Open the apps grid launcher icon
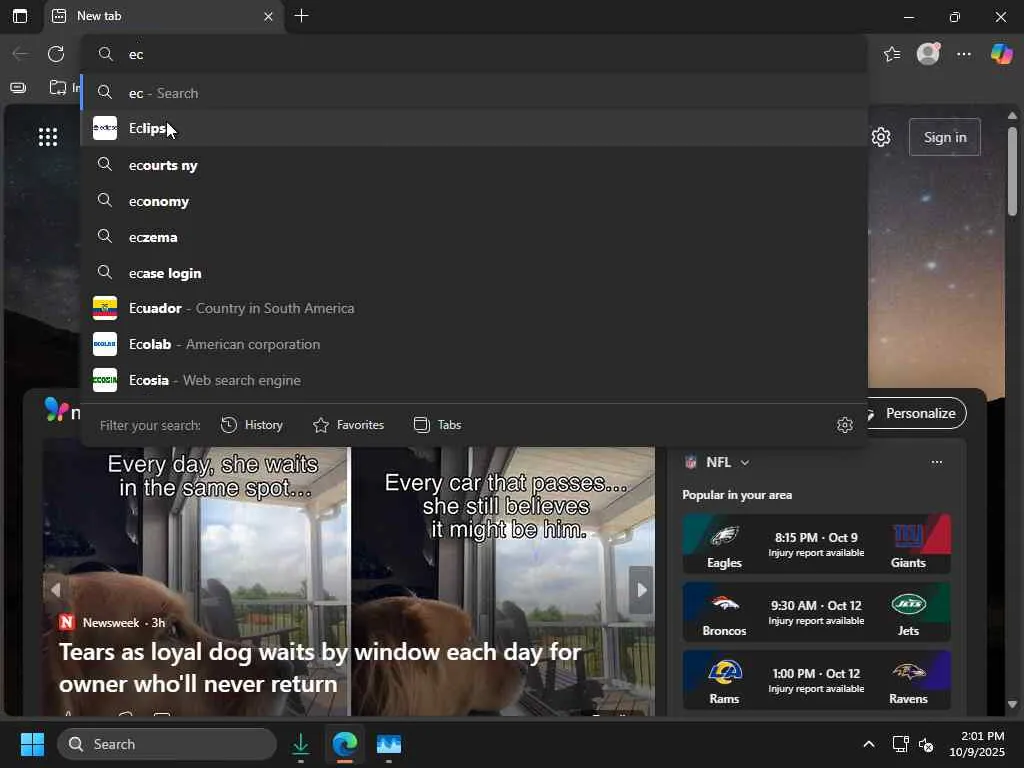 click(48, 137)
